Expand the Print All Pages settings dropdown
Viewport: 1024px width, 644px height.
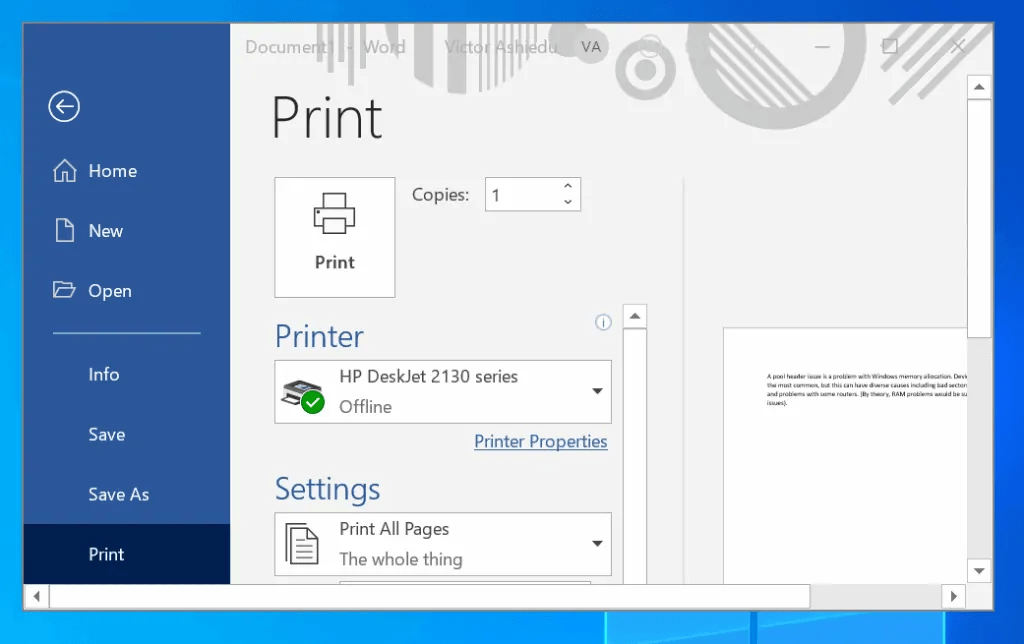point(597,543)
